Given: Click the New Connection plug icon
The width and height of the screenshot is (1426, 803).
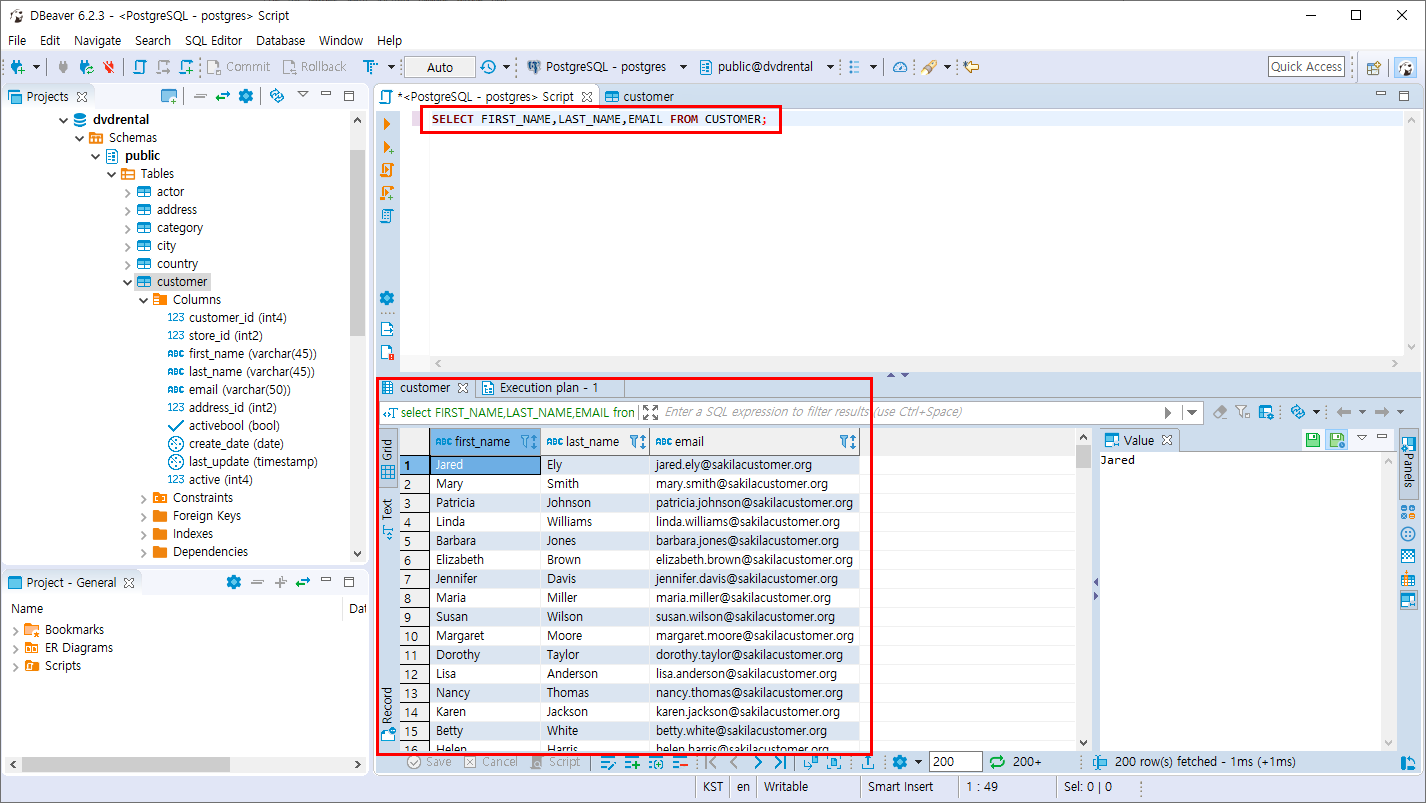Looking at the screenshot, I should pos(19,67).
